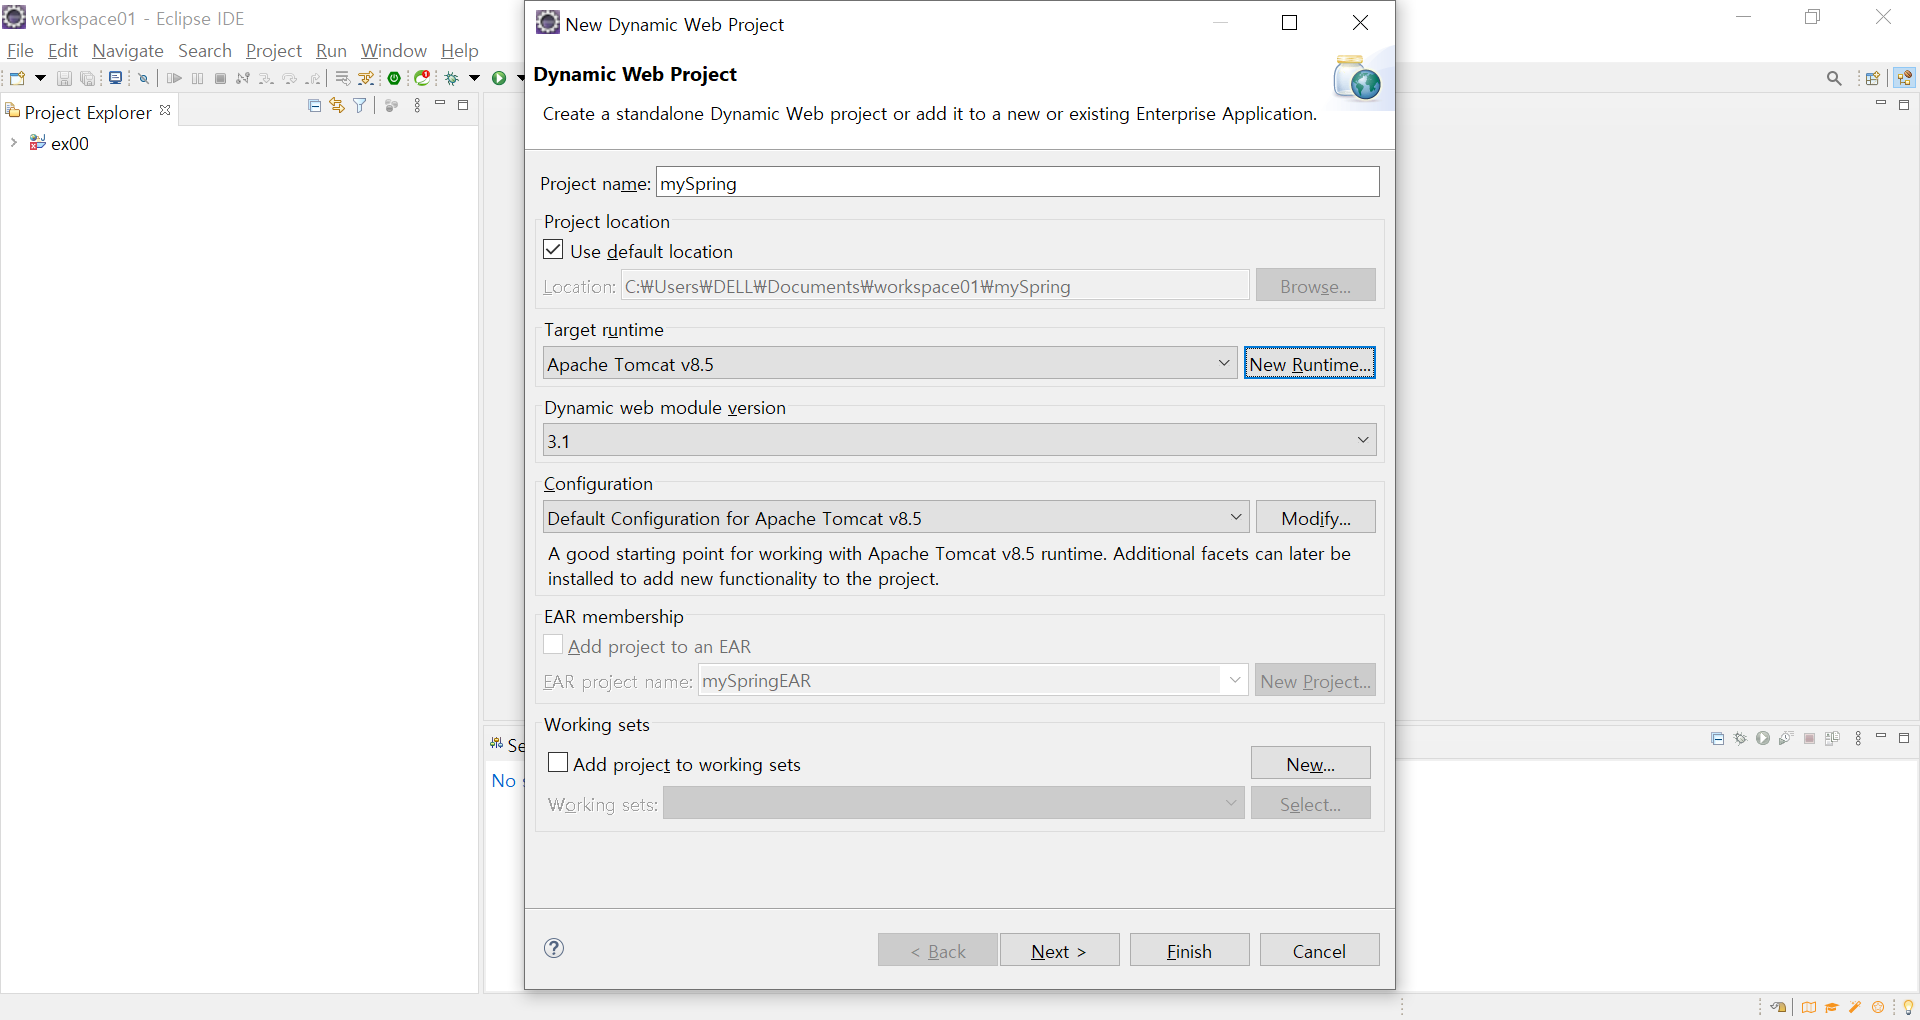Viewport: 1920px width, 1020px height.
Task: Click the Browse... location button
Action: tap(1316, 285)
